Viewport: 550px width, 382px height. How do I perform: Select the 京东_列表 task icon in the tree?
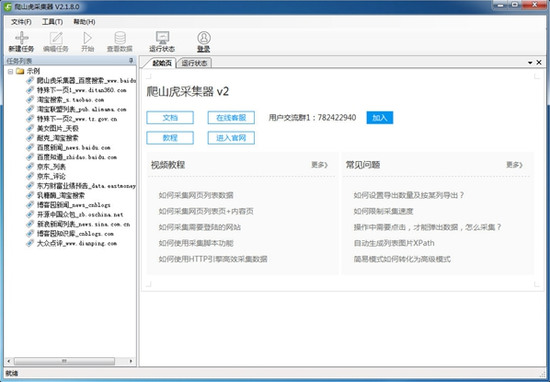coord(31,167)
